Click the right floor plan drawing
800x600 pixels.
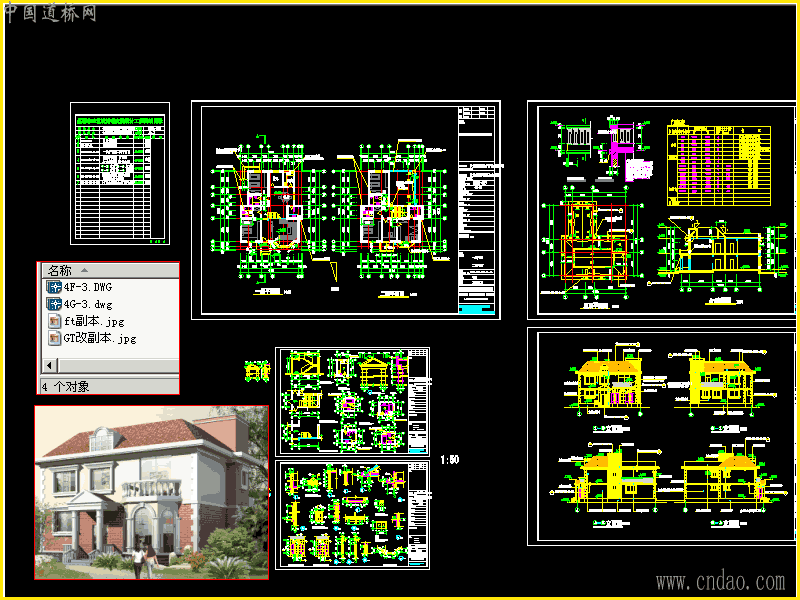(390, 214)
